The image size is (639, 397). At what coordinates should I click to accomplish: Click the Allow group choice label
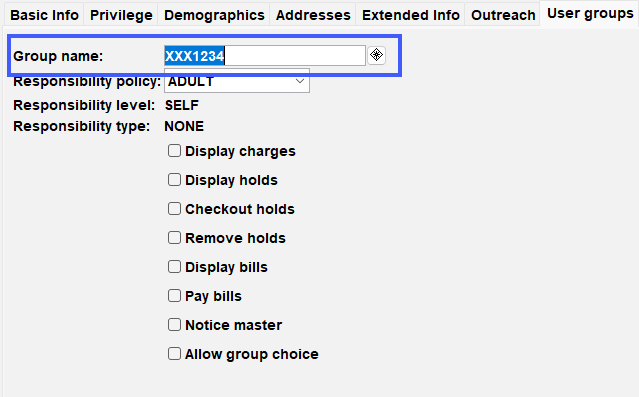(251, 354)
